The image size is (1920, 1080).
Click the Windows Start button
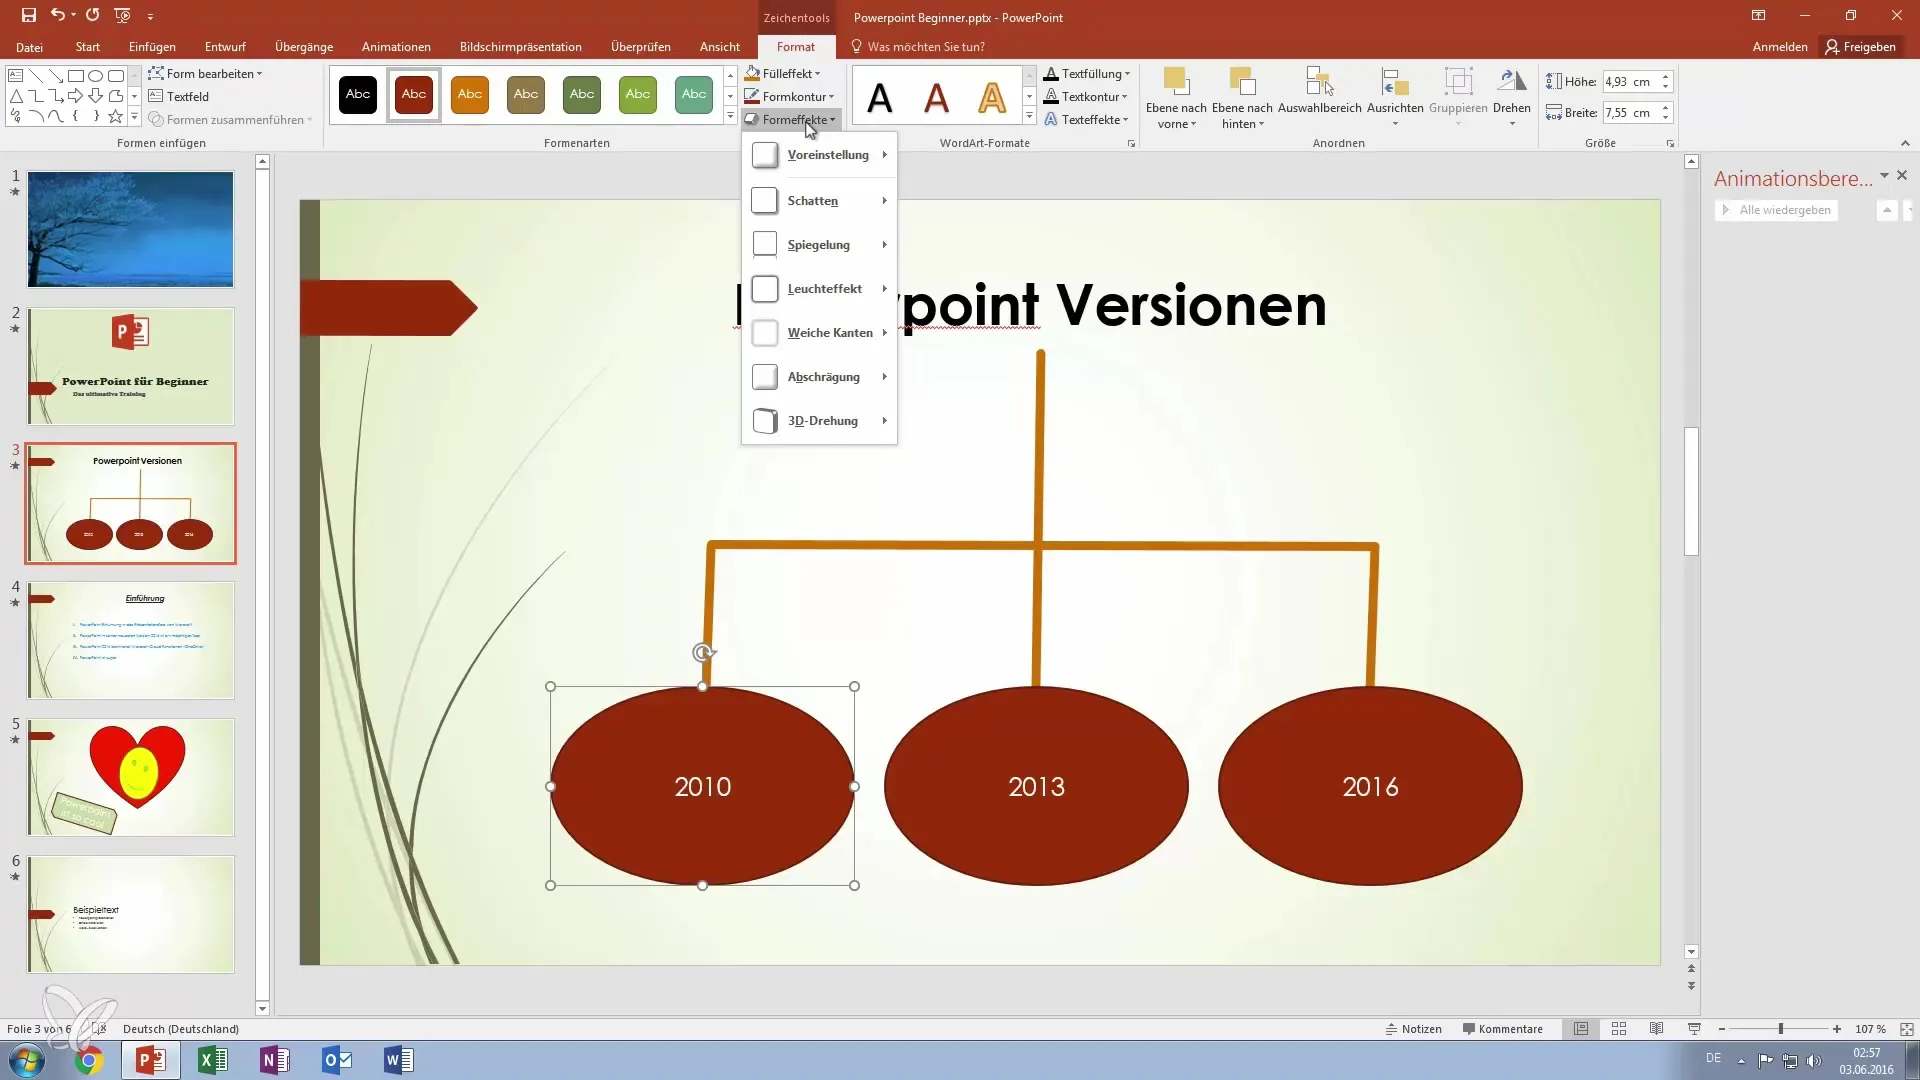[27, 1060]
